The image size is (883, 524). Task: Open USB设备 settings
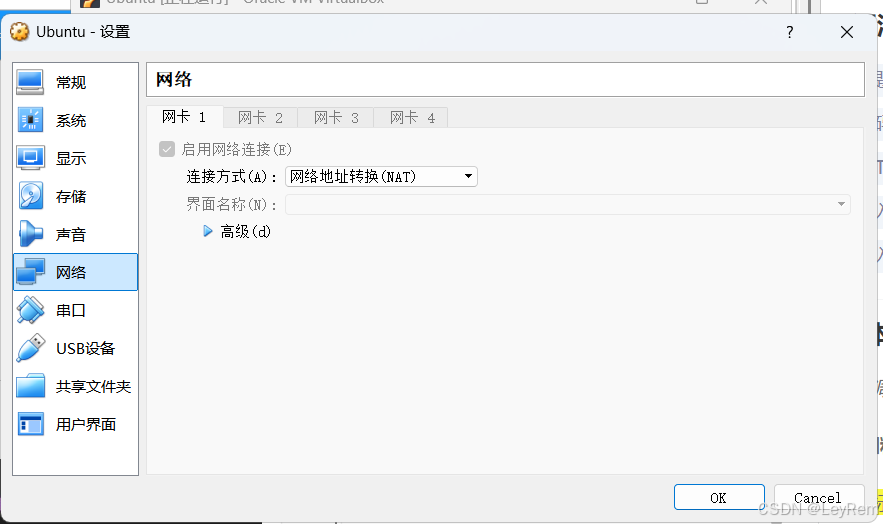click(x=75, y=348)
